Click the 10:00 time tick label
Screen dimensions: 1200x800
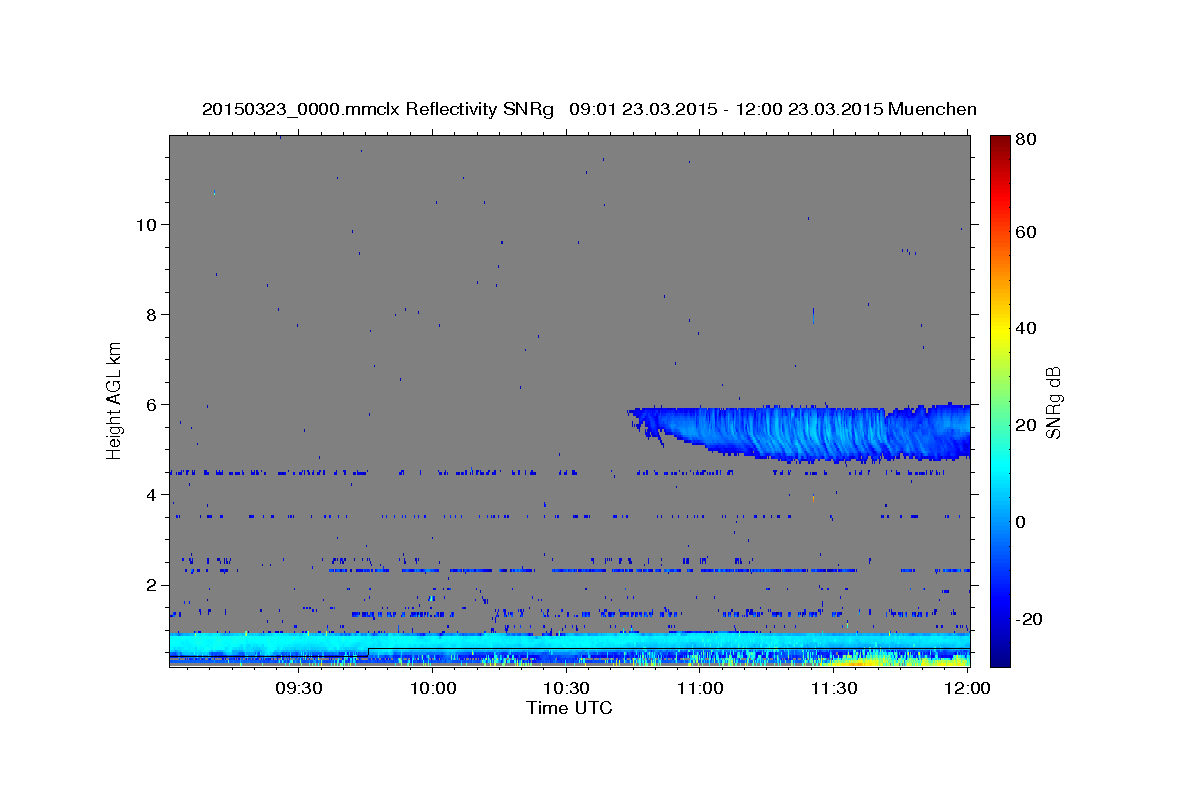(433, 688)
